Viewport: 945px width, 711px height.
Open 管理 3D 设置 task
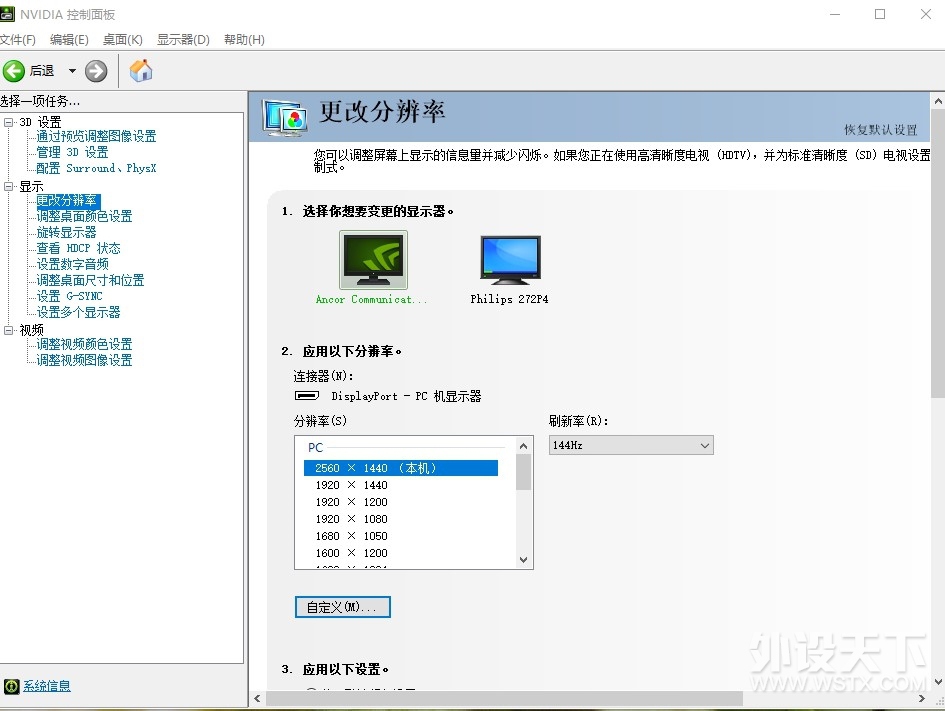[x=72, y=152]
